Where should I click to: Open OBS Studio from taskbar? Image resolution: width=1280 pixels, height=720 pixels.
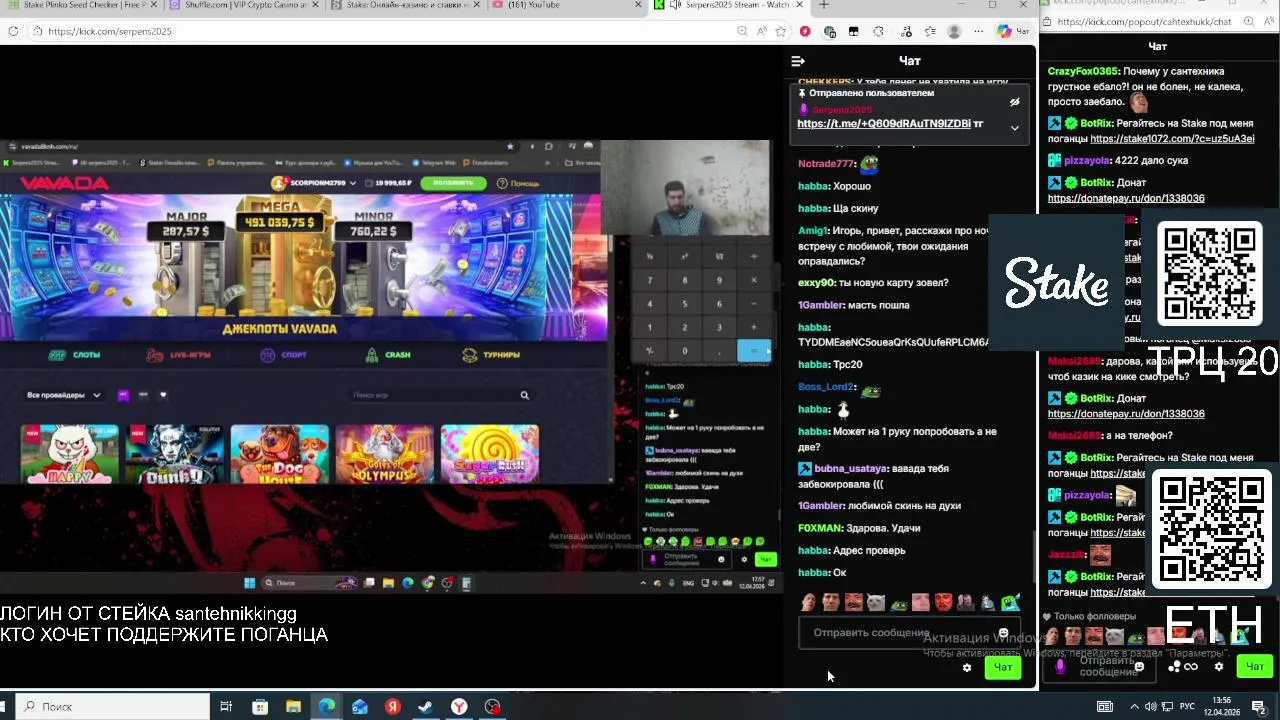tap(492, 707)
